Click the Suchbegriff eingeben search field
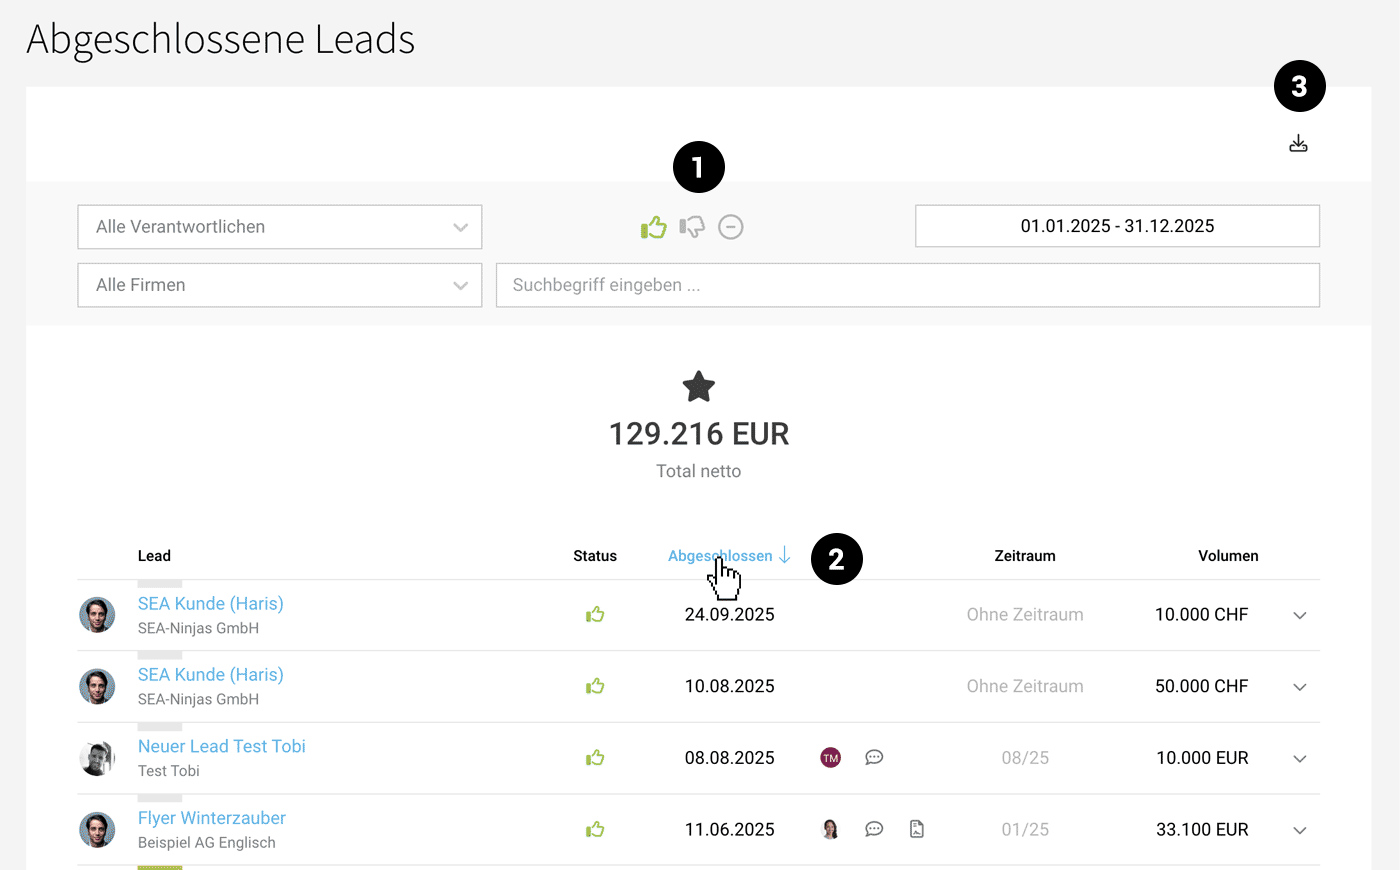1400x870 pixels. (x=907, y=285)
